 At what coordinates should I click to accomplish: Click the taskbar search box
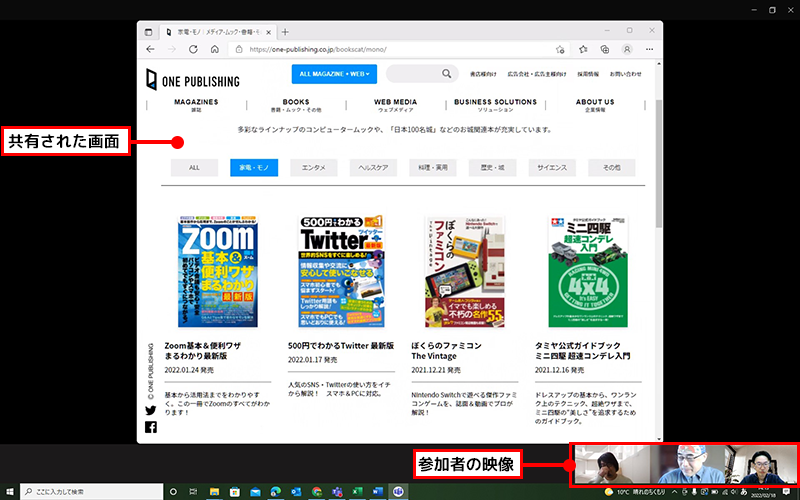92,491
